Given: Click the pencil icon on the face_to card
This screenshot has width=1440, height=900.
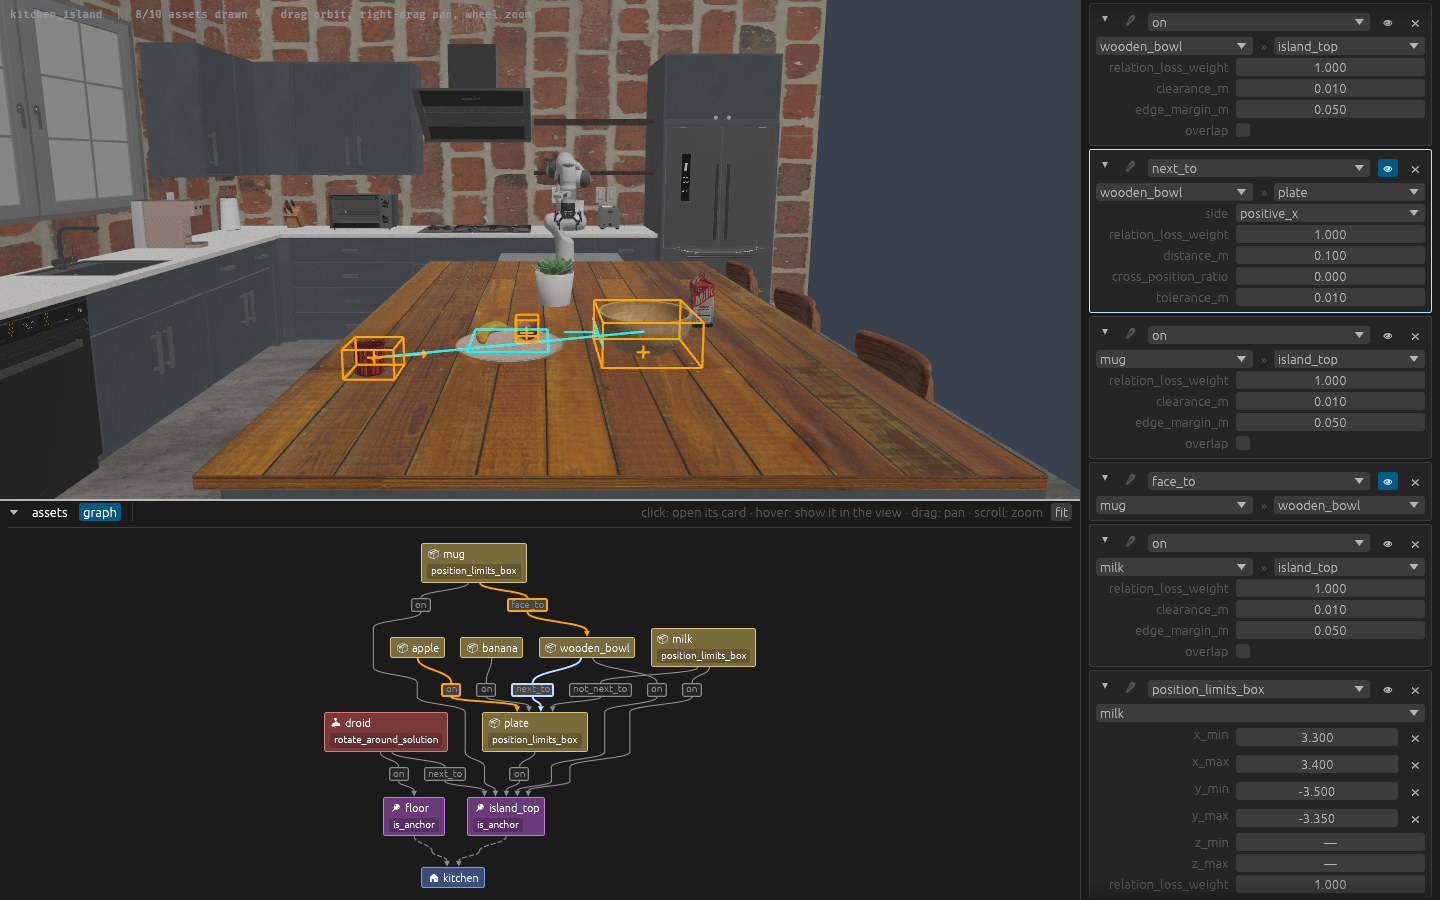Looking at the screenshot, I should [x=1130, y=480].
